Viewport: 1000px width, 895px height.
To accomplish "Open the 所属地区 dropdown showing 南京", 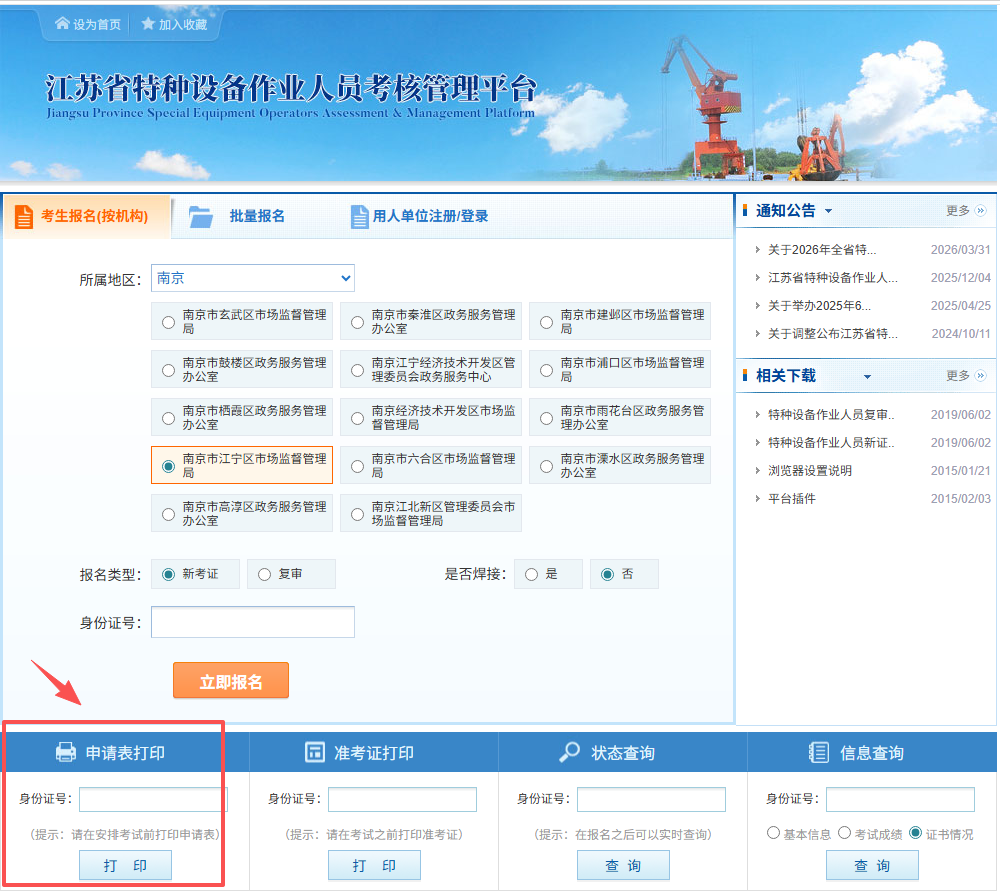I will pyautogui.click(x=253, y=278).
